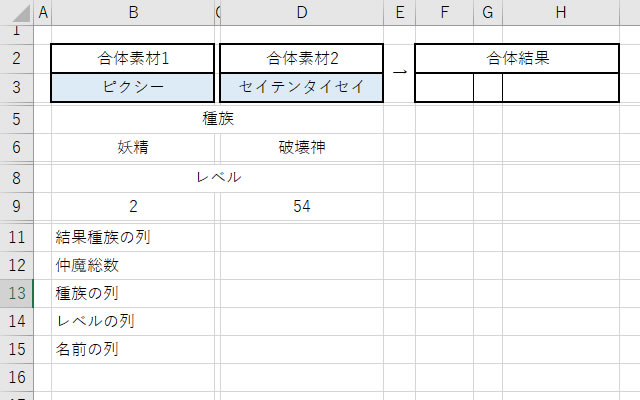Viewport: 640px width, 400px height.
Task: Click the 名前の列 label cell
Action: click(133, 350)
